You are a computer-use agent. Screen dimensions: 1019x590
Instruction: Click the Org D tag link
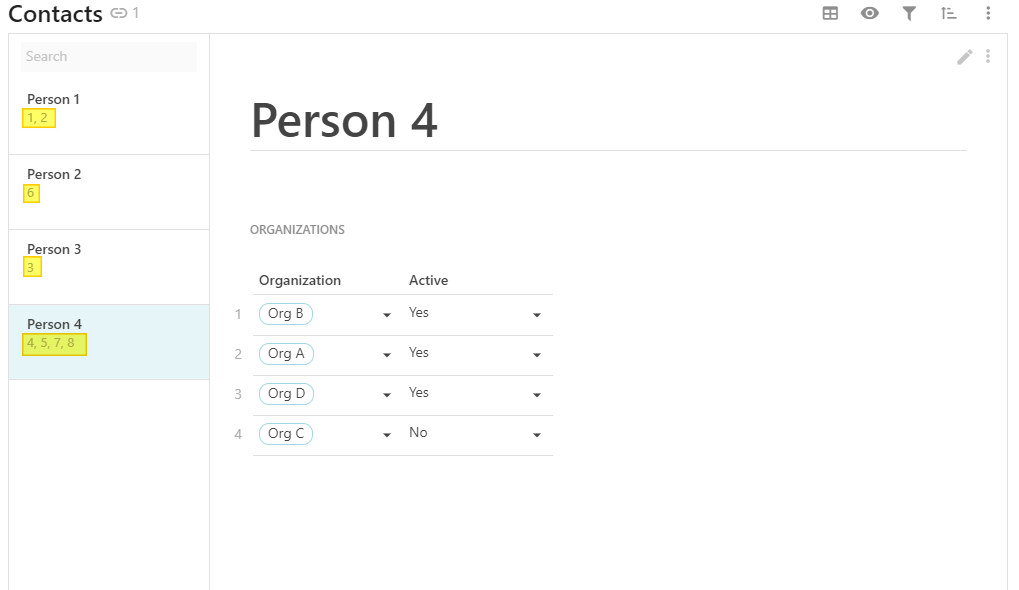coord(285,394)
